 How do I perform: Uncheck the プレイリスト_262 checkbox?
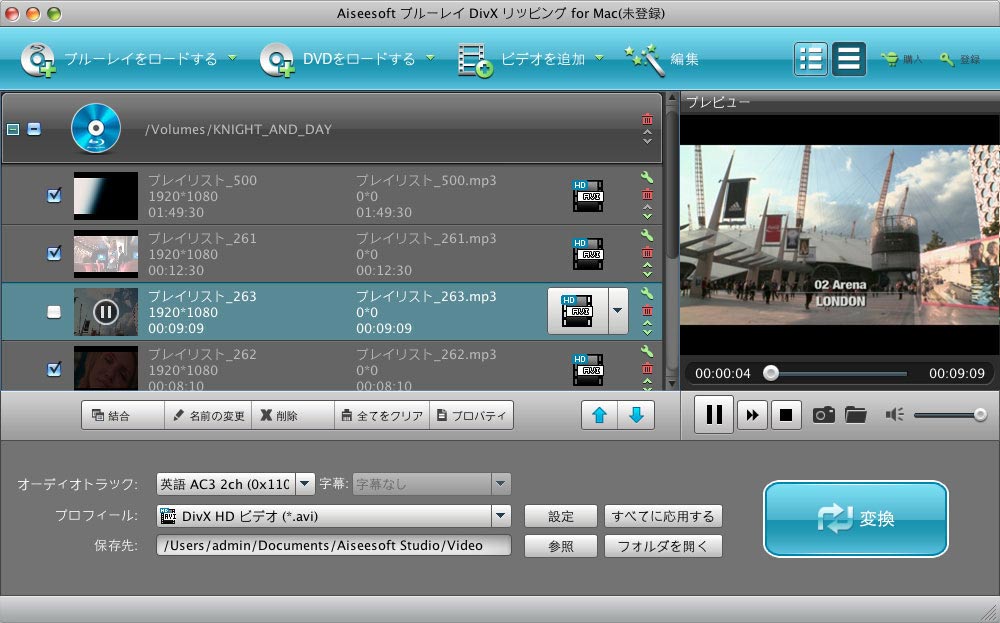click(x=54, y=369)
